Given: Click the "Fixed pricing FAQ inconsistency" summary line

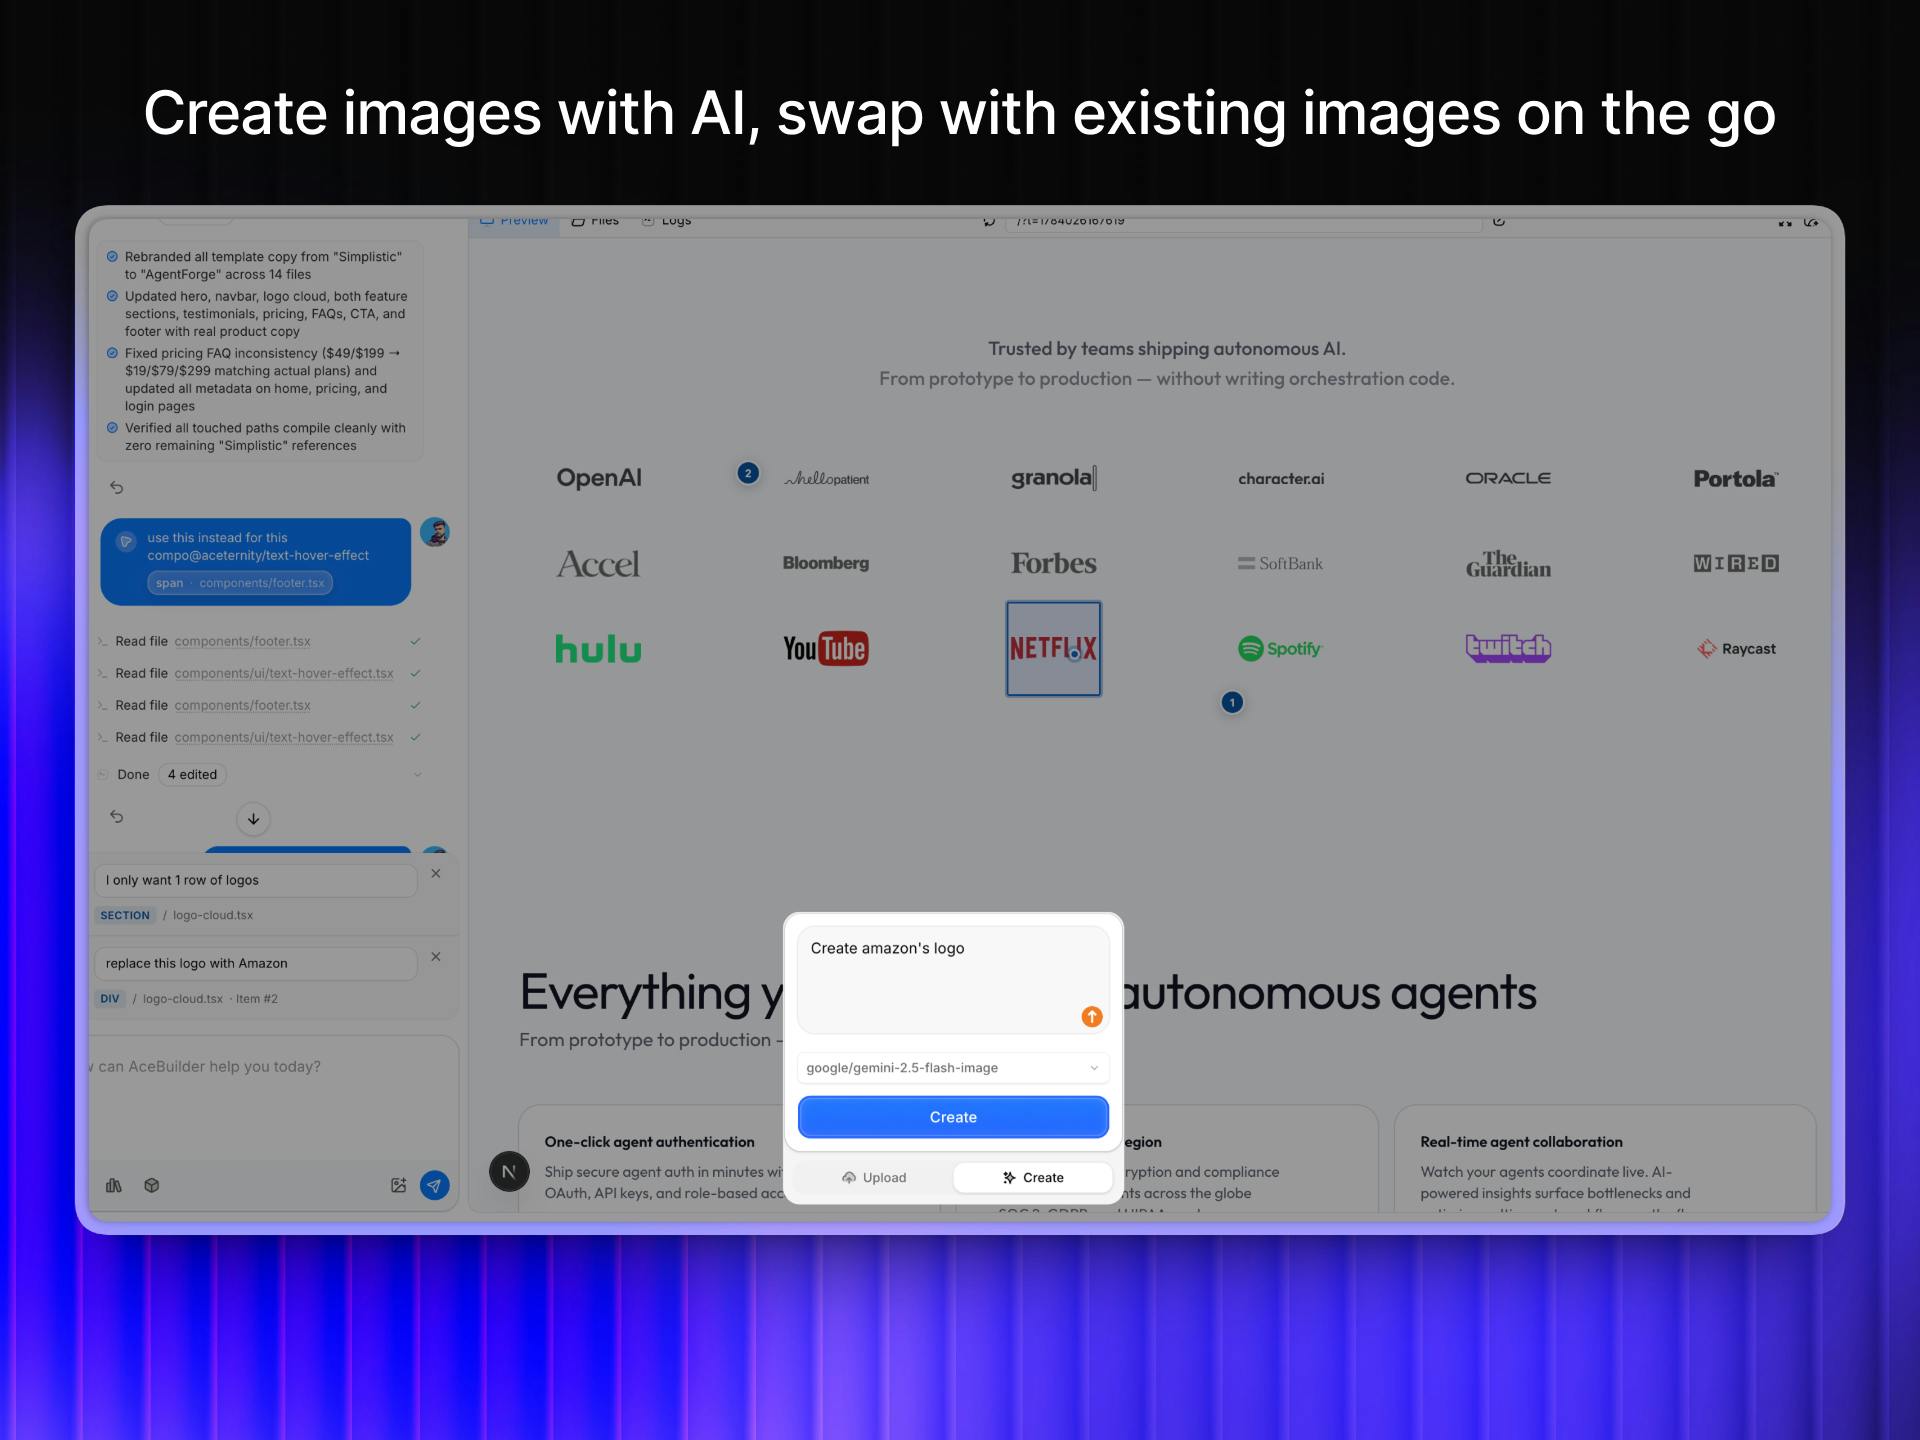Looking at the screenshot, I should pyautogui.click(x=263, y=379).
